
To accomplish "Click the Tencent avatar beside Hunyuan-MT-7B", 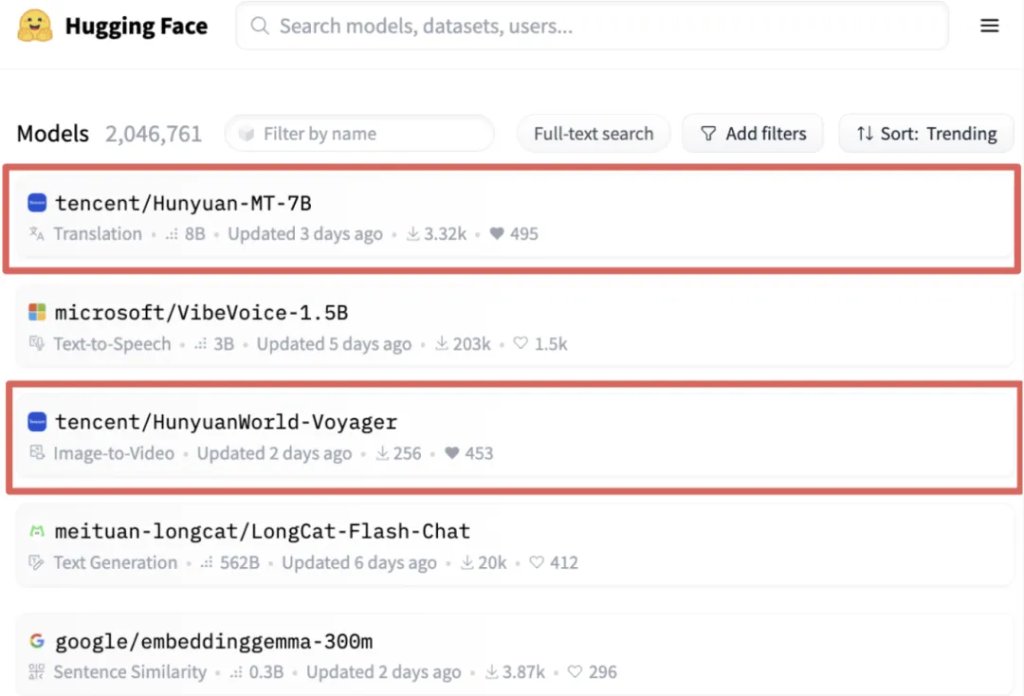I will tap(37, 203).
